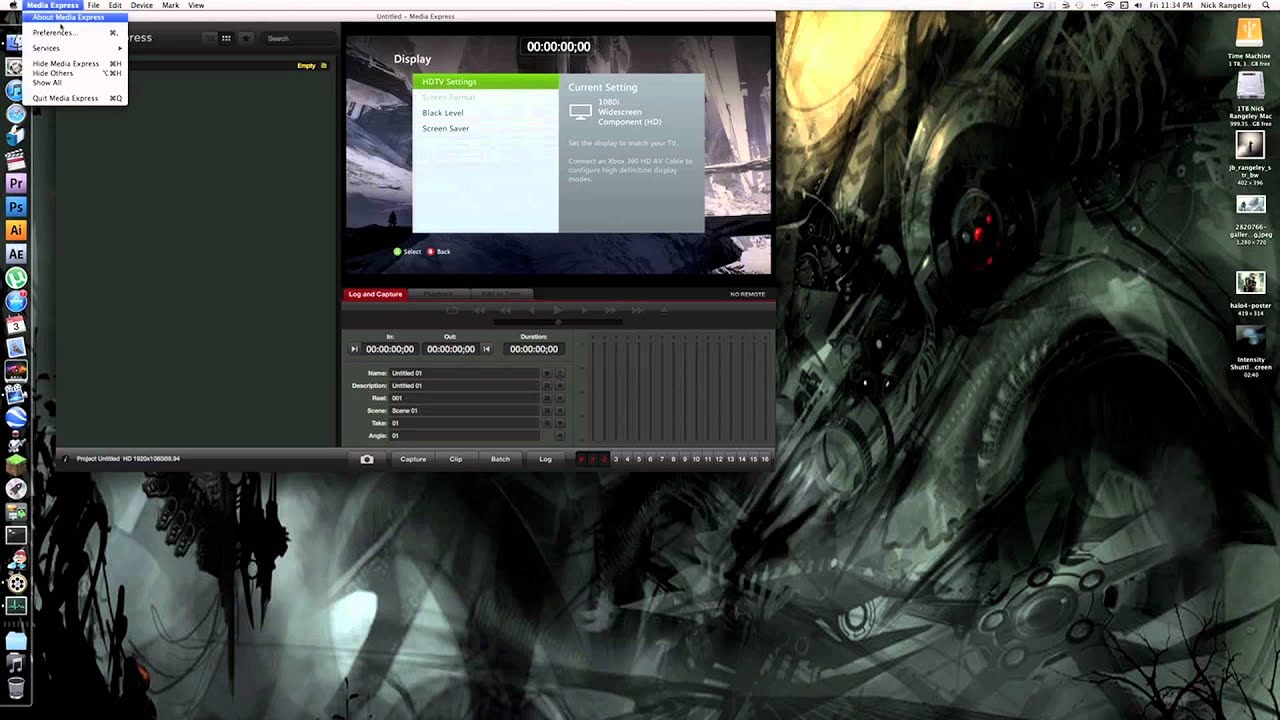This screenshot has height=720, width=1280.
Task: Click the play transport button
Action: click(x=557, y=310)
